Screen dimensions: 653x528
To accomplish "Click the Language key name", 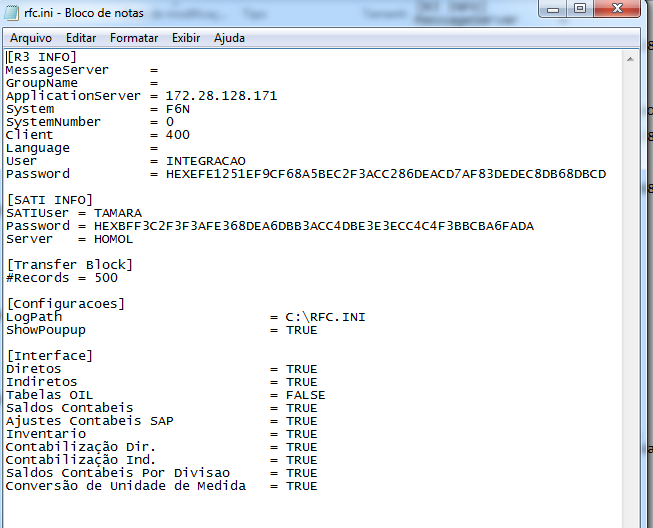I will 37,148.
